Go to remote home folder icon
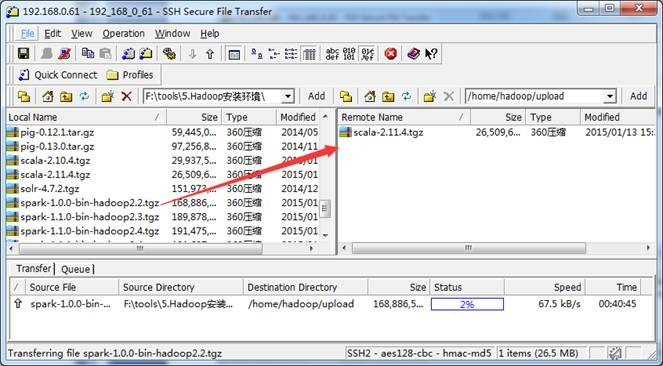Image resolution: width=663 pixels, height=366 pixels. click(x=370, y=96)
